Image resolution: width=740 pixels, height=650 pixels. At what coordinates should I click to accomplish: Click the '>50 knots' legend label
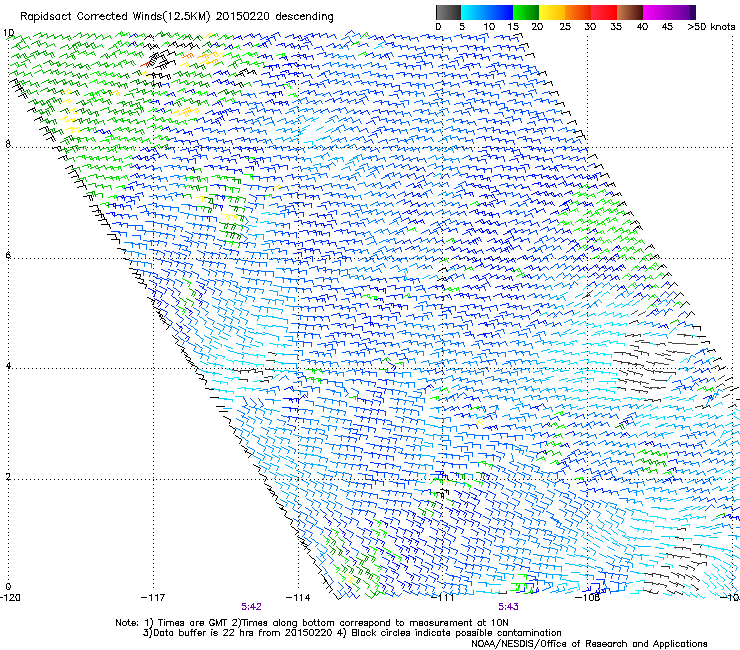pos(711,26)
